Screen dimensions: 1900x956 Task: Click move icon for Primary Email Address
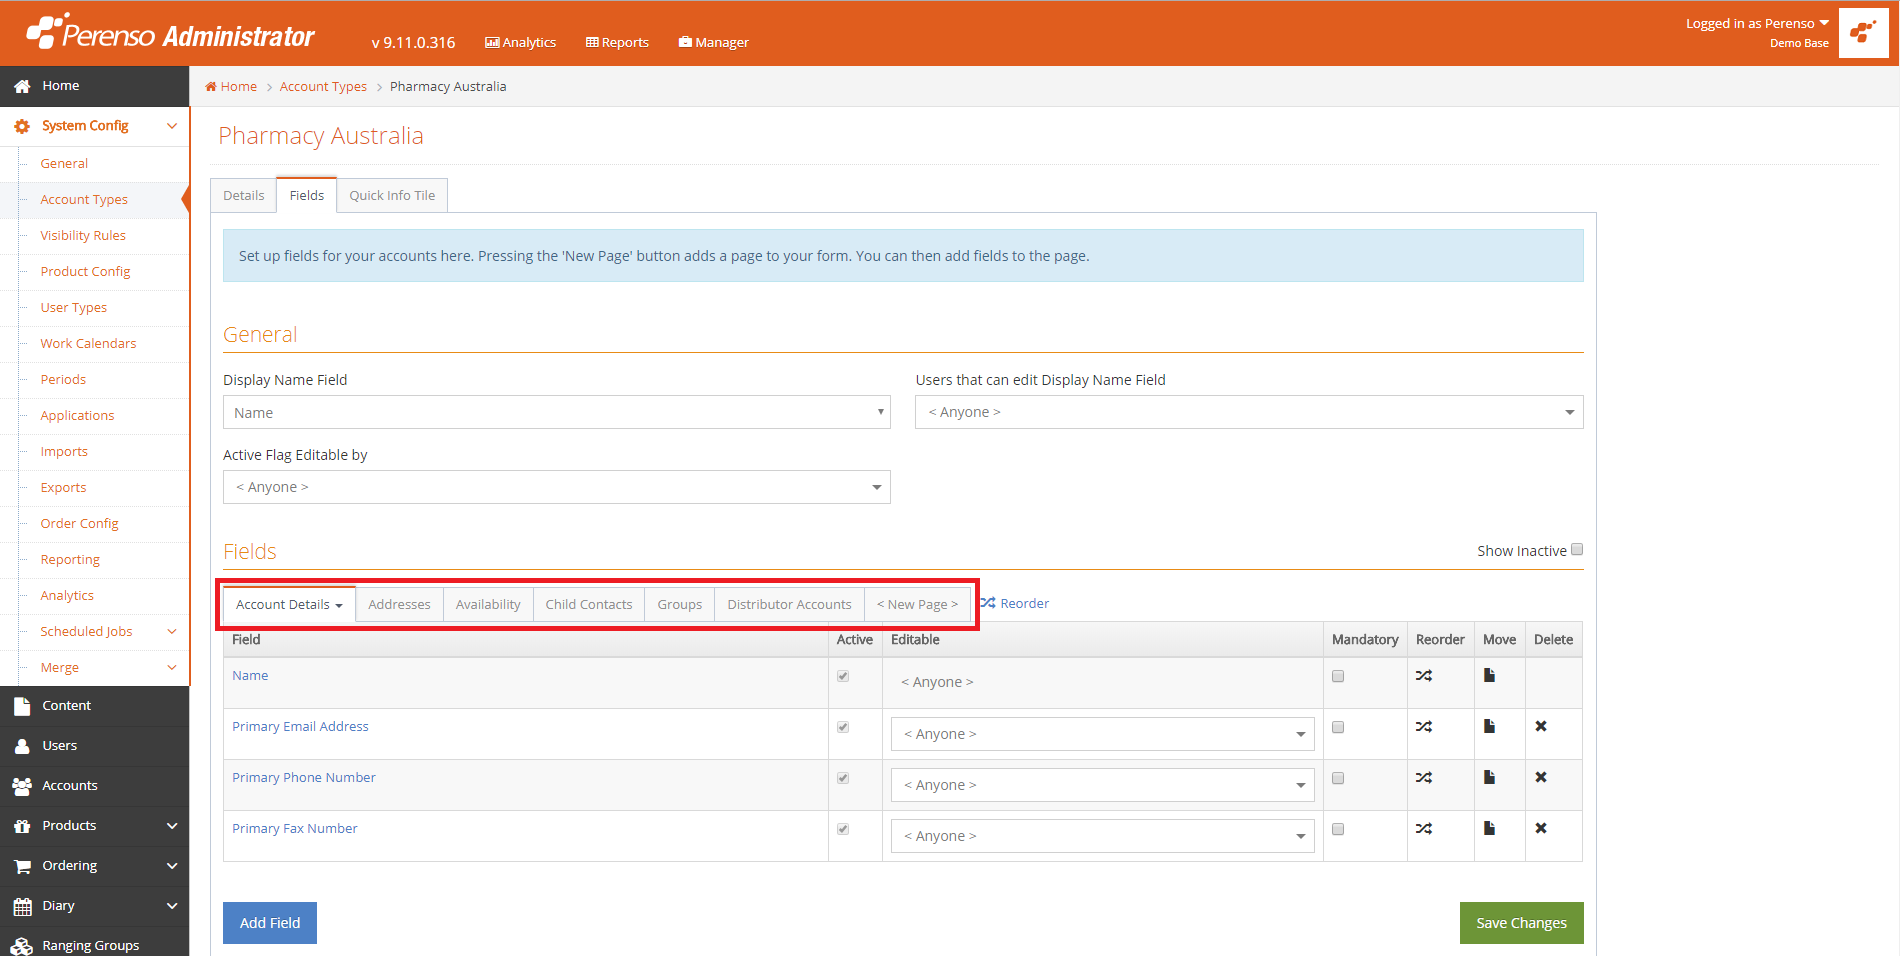1489,727
